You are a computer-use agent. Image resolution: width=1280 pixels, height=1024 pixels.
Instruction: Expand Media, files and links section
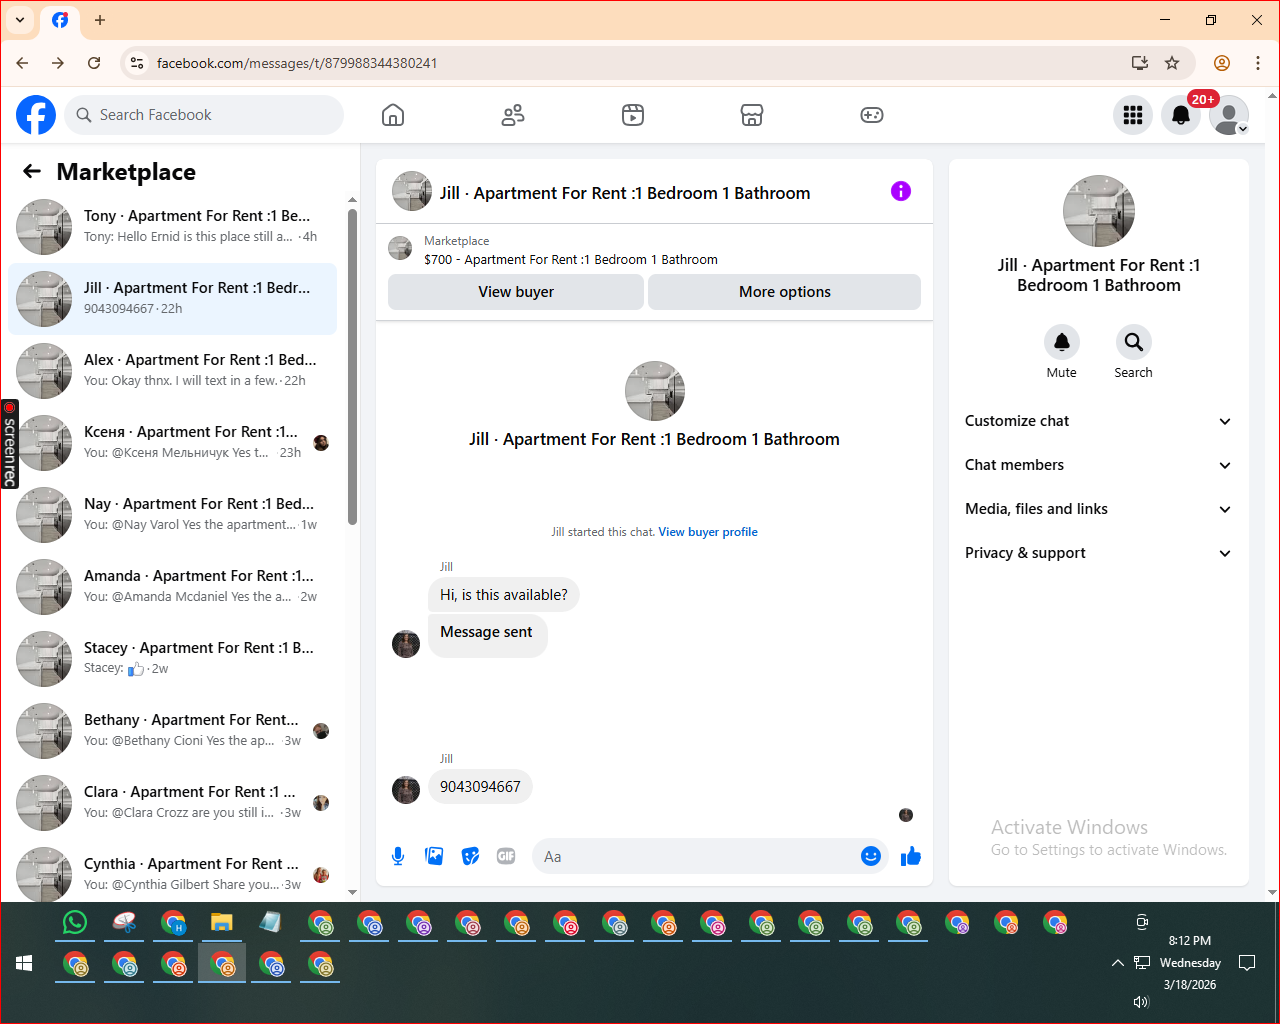pyautogui.click(x=1098, y=509)
